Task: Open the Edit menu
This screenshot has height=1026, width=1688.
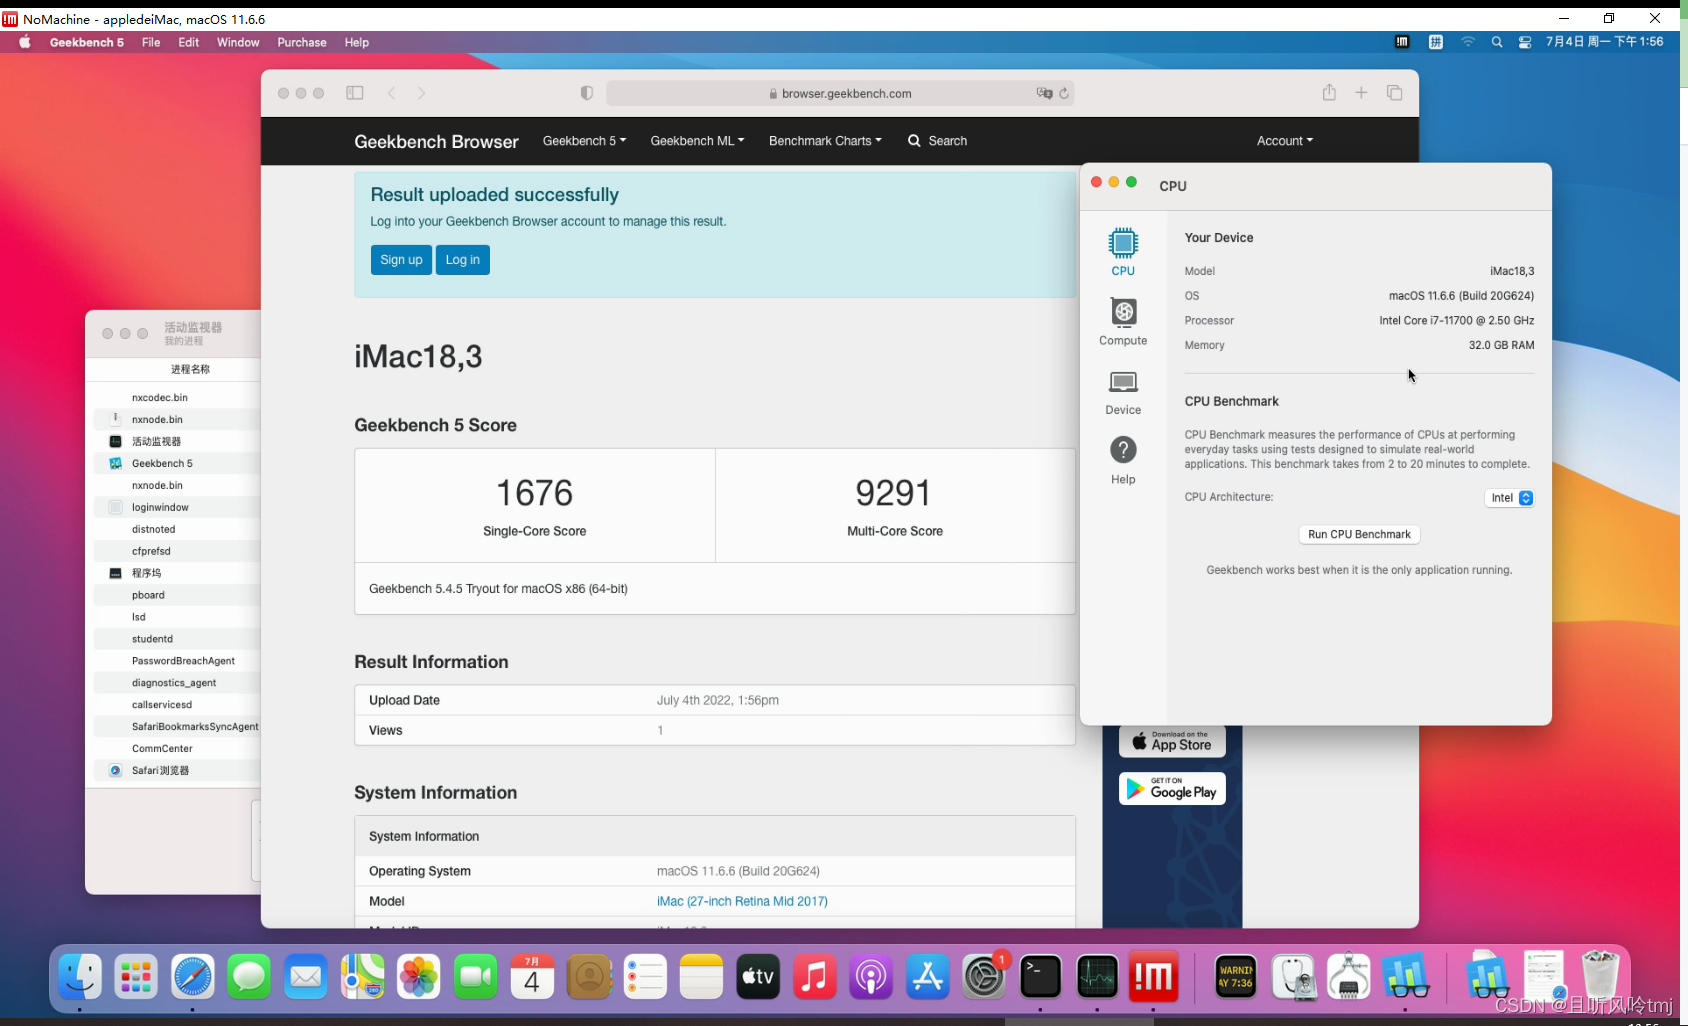Action: (x=189, y=42)
